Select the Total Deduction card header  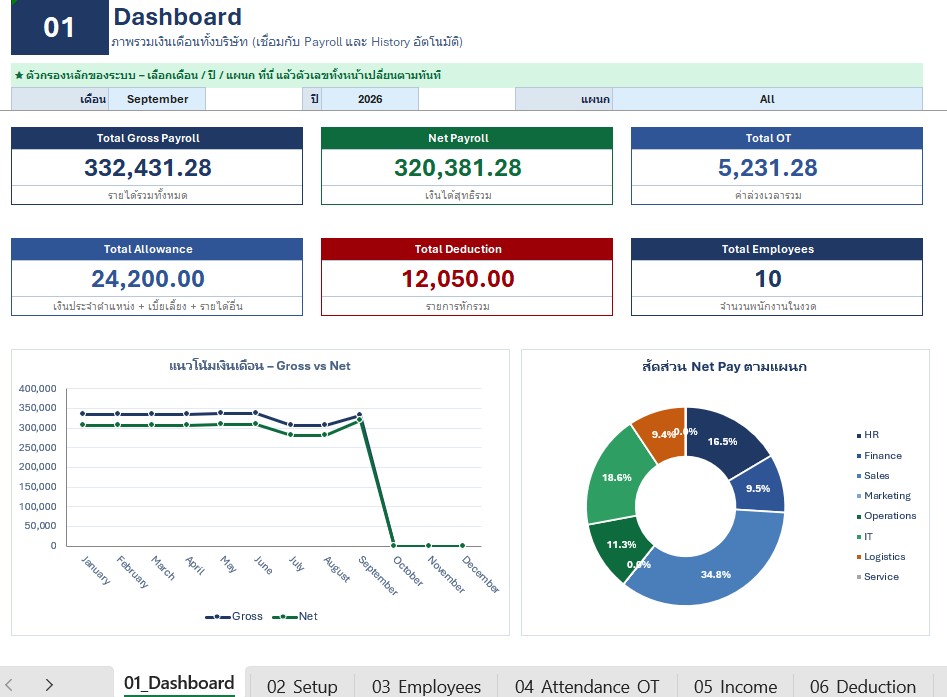click(x=467, y=249)
